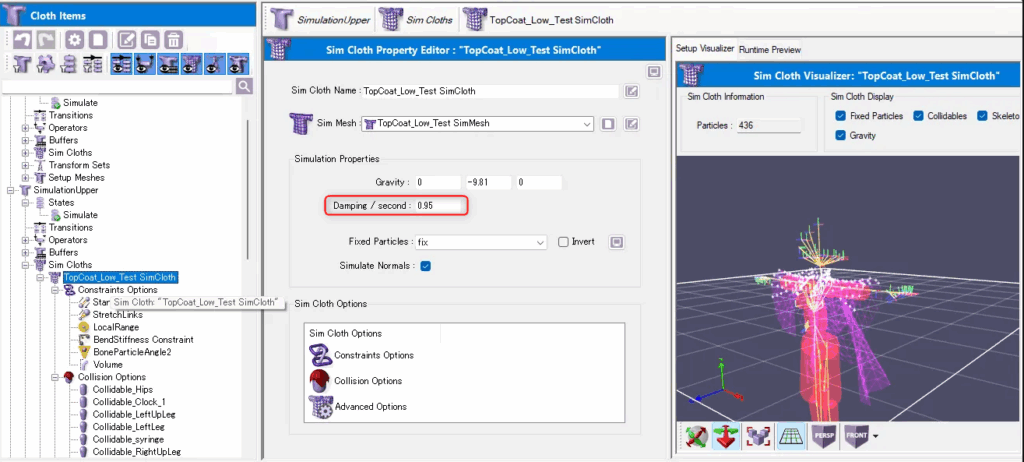Click the trash can delete icon

174,40
